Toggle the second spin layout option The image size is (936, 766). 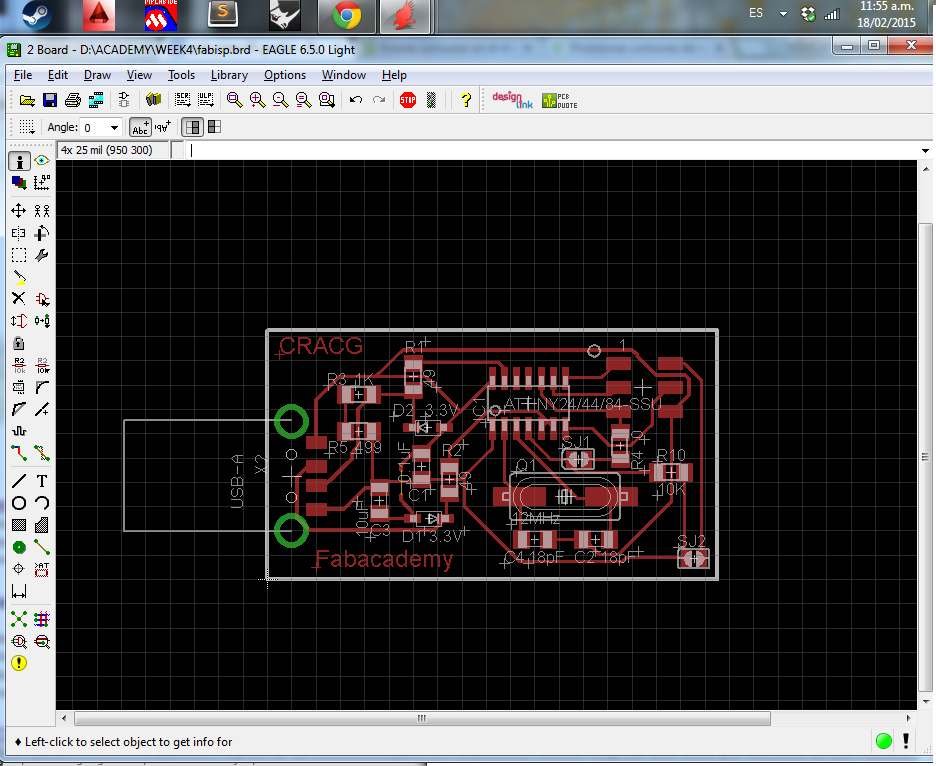click(x=214, y=127)
